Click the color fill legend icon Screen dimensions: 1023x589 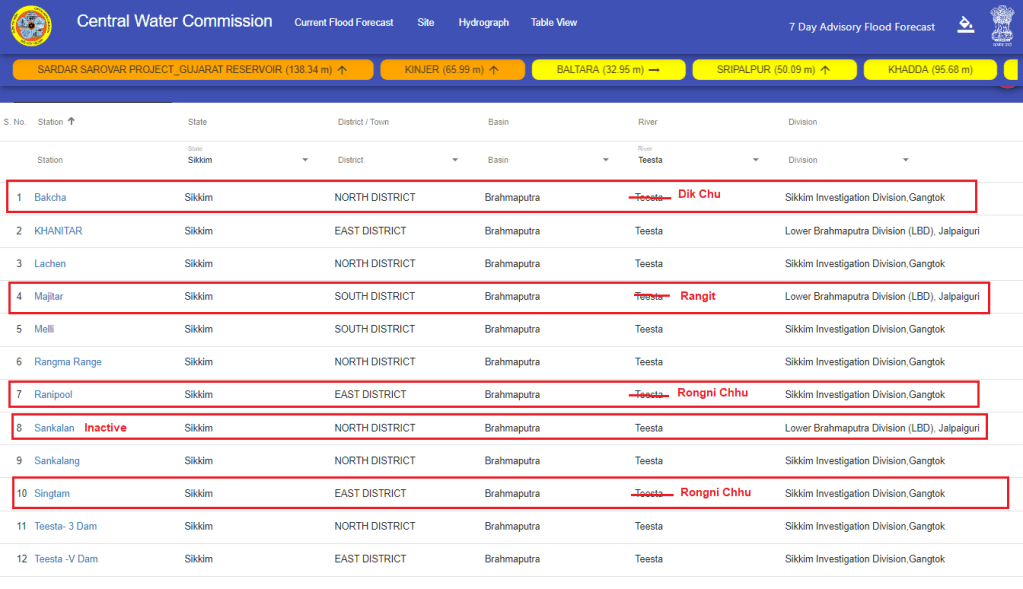(x=965, y=24)
